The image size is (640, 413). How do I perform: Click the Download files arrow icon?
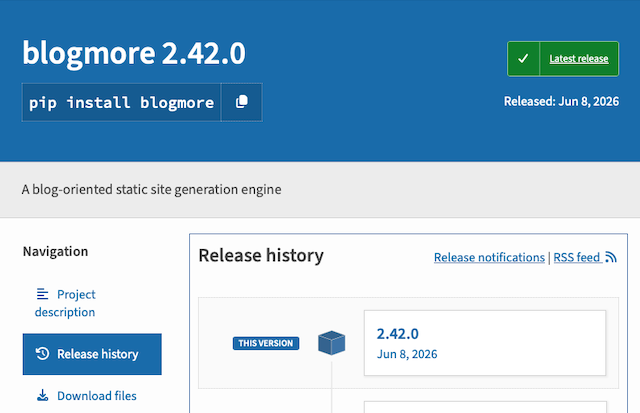tap(42, 395)
